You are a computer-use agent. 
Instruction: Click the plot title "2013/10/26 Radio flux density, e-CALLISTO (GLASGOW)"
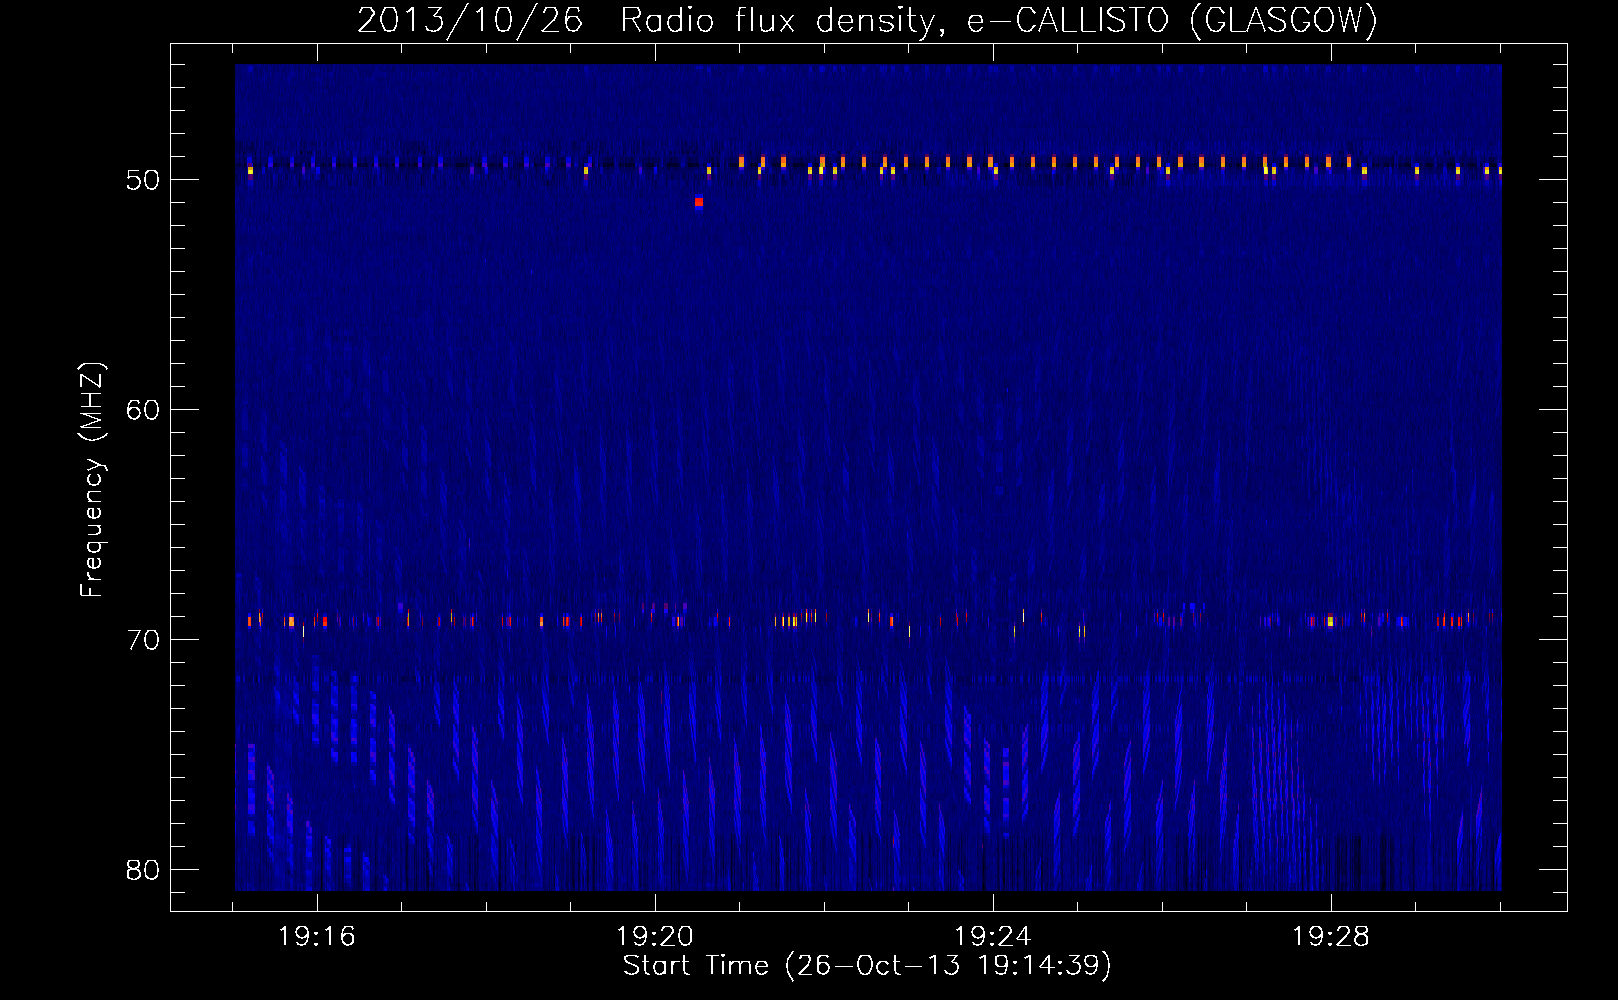coord(867,20)
